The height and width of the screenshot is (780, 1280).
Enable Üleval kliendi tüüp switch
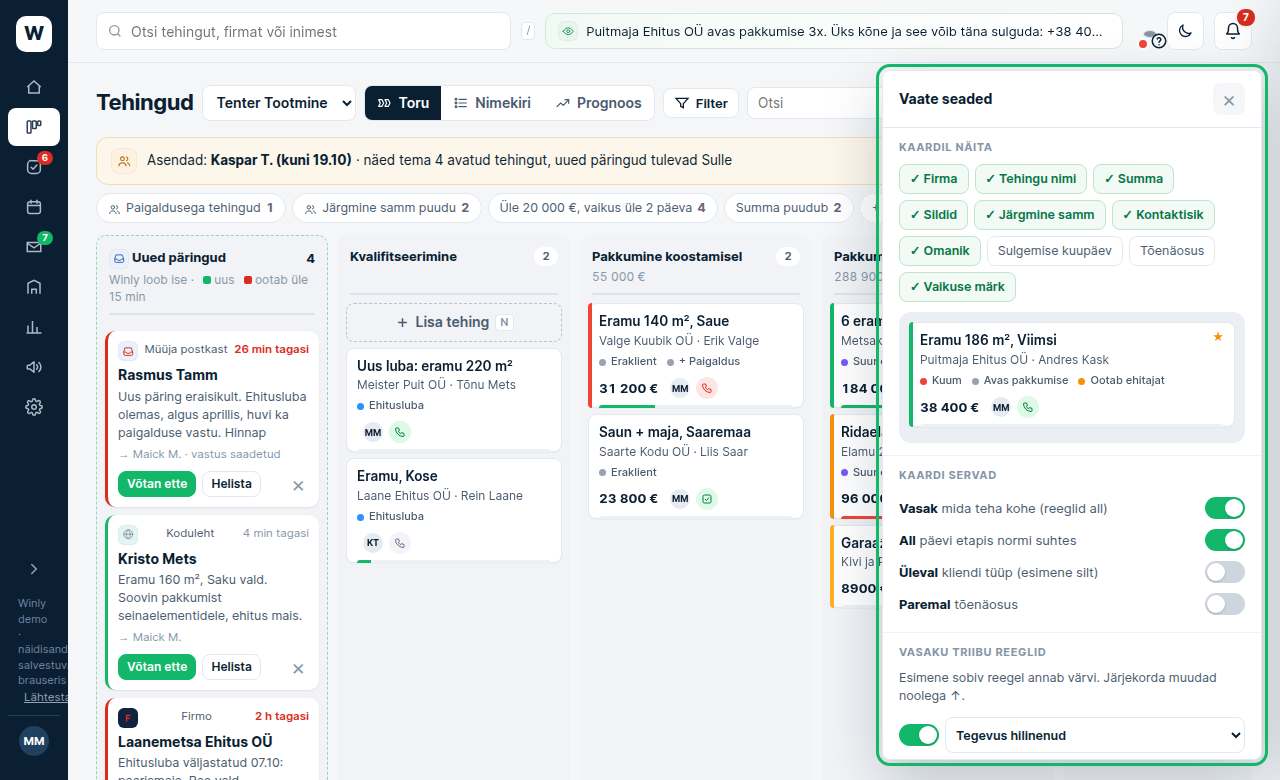tap(1225, 572)
